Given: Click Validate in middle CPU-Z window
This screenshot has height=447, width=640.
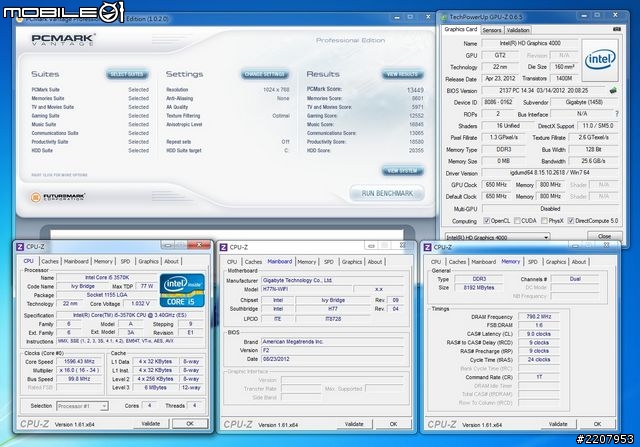Looking at the screenshot, I should click(354, 424).
